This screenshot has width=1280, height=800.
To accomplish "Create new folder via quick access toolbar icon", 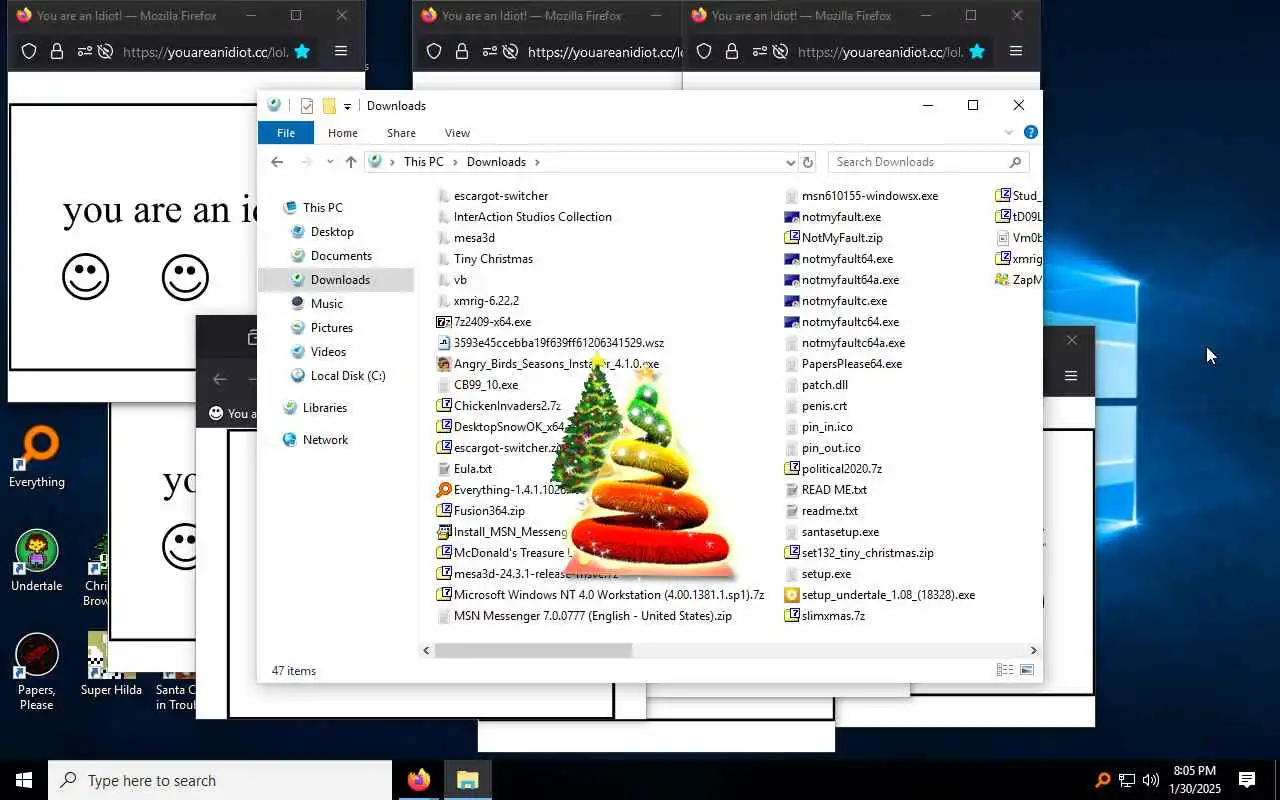I will pyautogui.click(x=328, y=106).
